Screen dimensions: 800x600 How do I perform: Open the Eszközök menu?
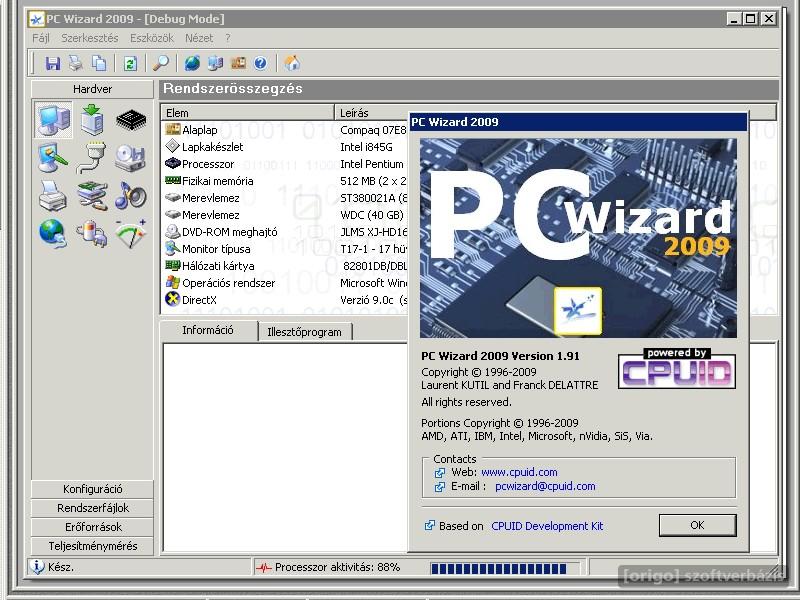152,38
